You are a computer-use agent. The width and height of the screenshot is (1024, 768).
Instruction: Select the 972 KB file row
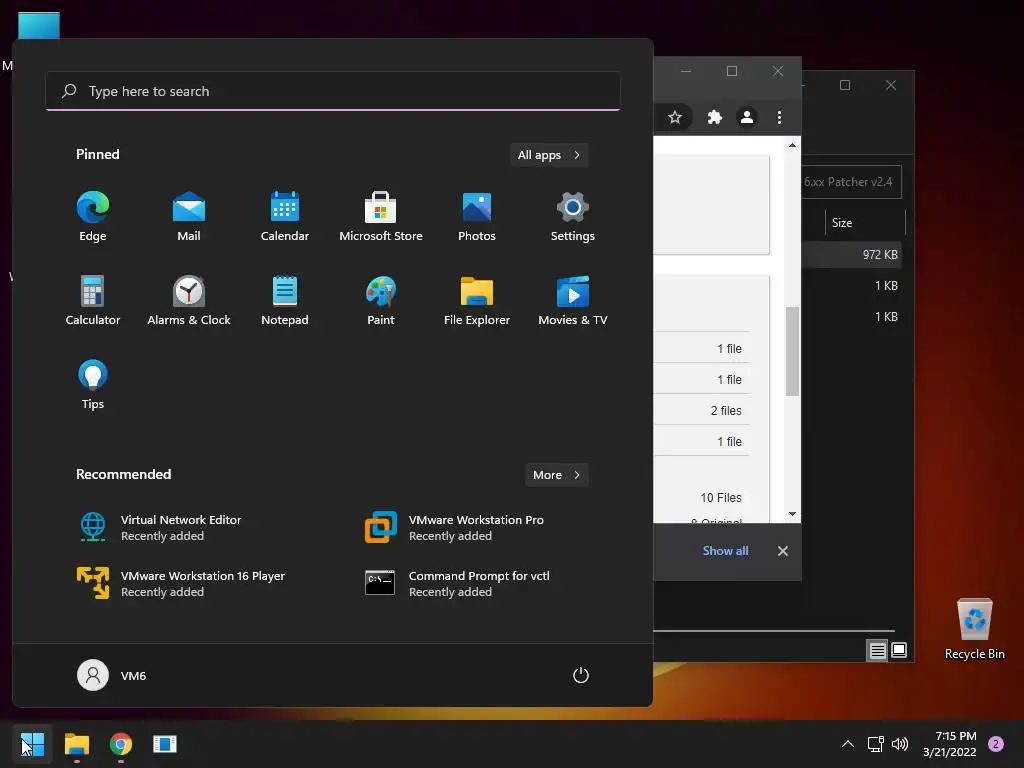(x=852, y=255)
